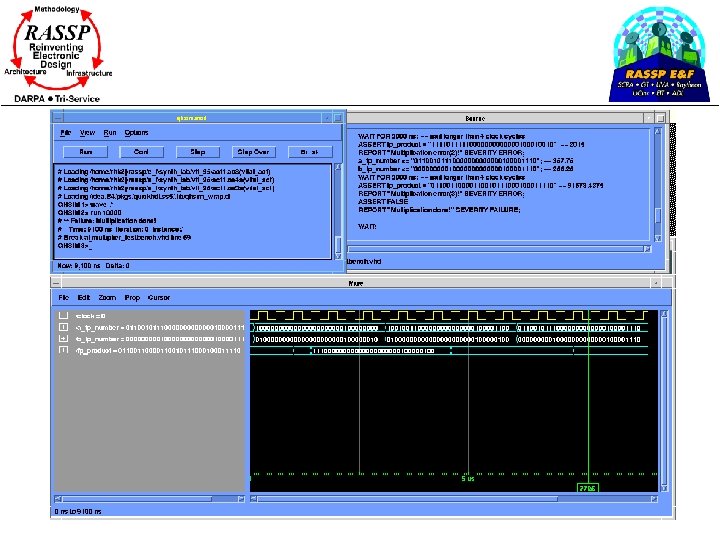Click the Step Over button
Image resolution: width=720 pixels, height=540 pixels.
pyautogui.click(x=253, y=152)
